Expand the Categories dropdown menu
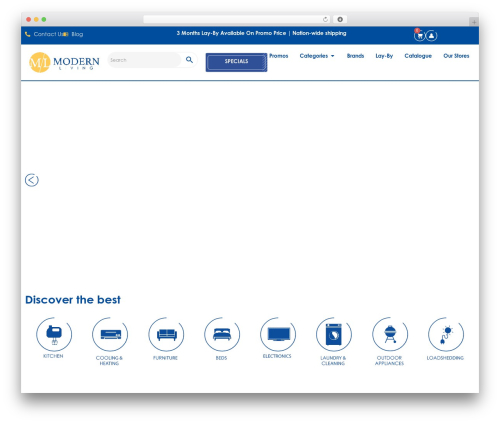Screen dimensions: 500x423 tap(317, 56)
